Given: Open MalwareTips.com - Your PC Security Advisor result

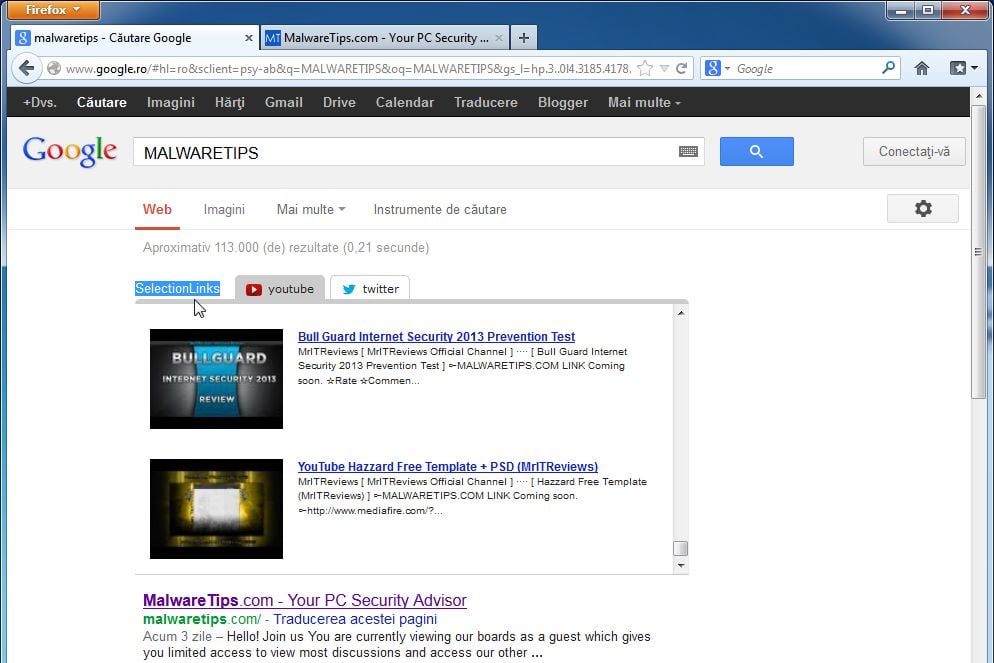Looking at the screenshot, I should coord(305,600).
